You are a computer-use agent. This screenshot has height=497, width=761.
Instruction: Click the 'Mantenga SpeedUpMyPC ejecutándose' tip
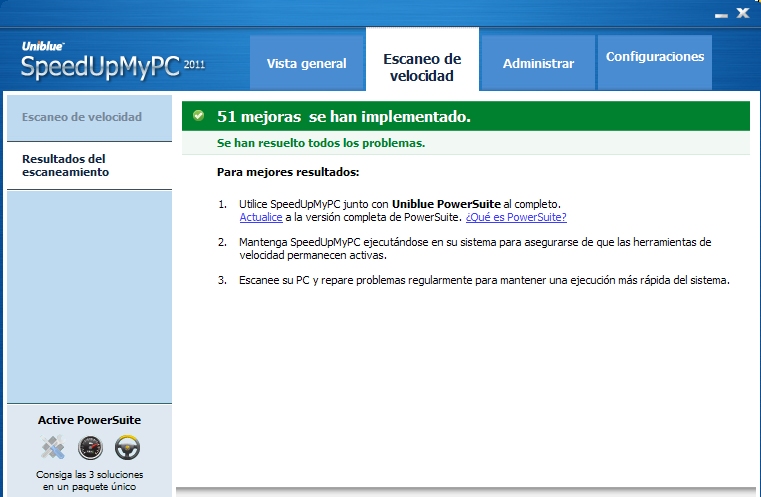click(x=475, y=248)
